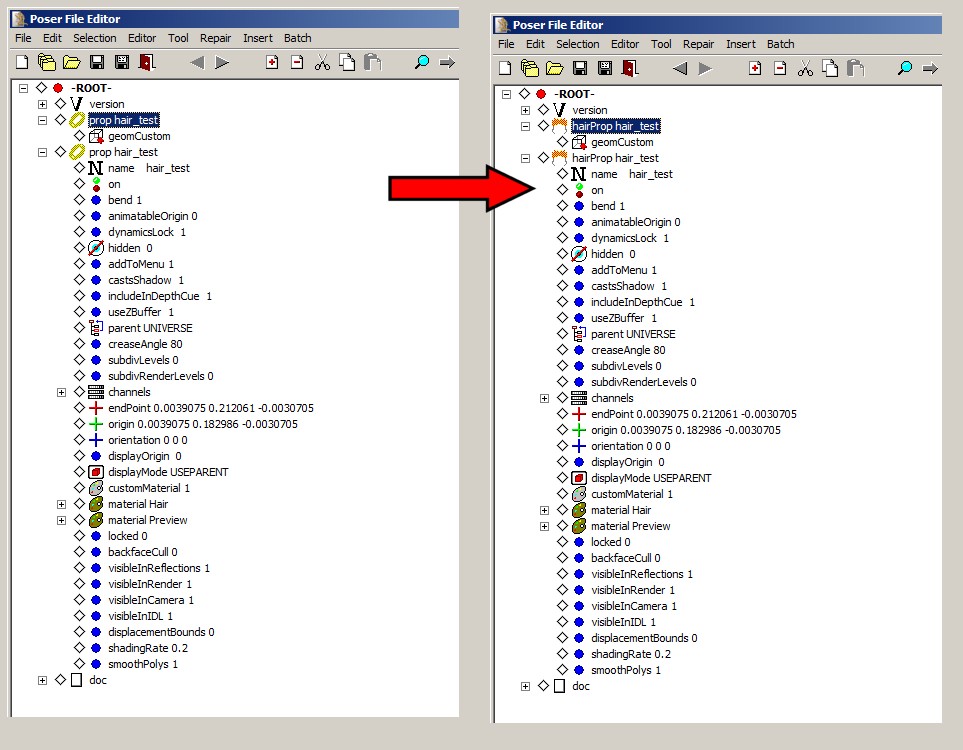Open the Repair menu in left window
Screen dimensions: 963x750
pos(216,38)
